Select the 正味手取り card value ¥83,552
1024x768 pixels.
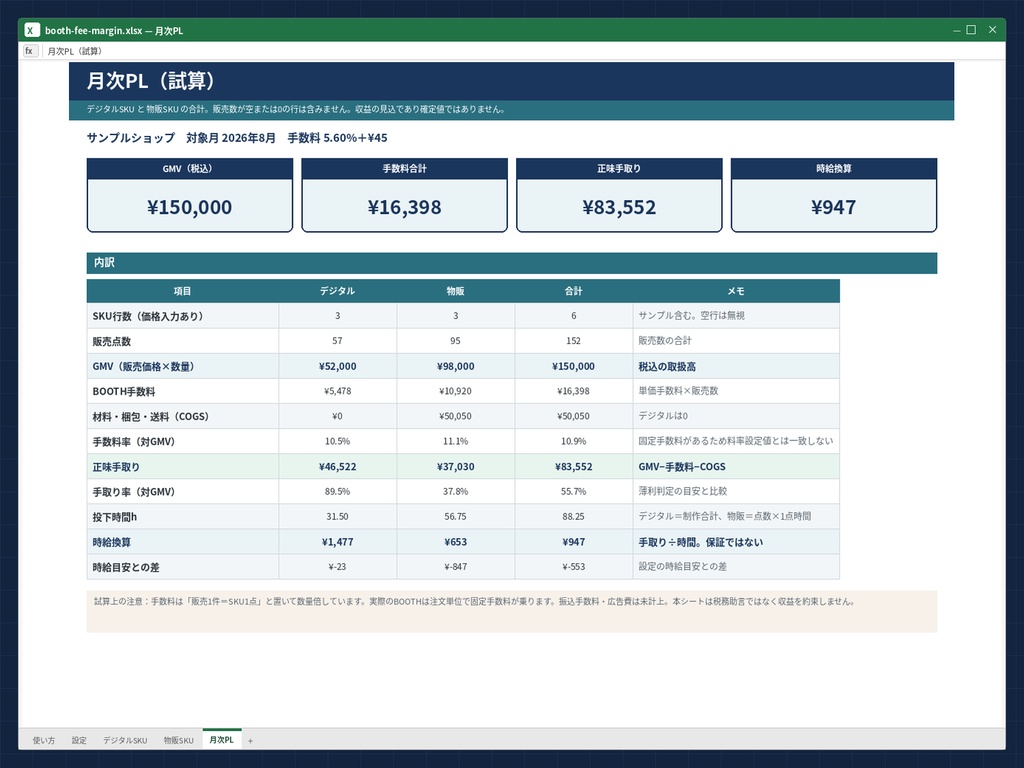pyautogui.click(x=619, y=206)
